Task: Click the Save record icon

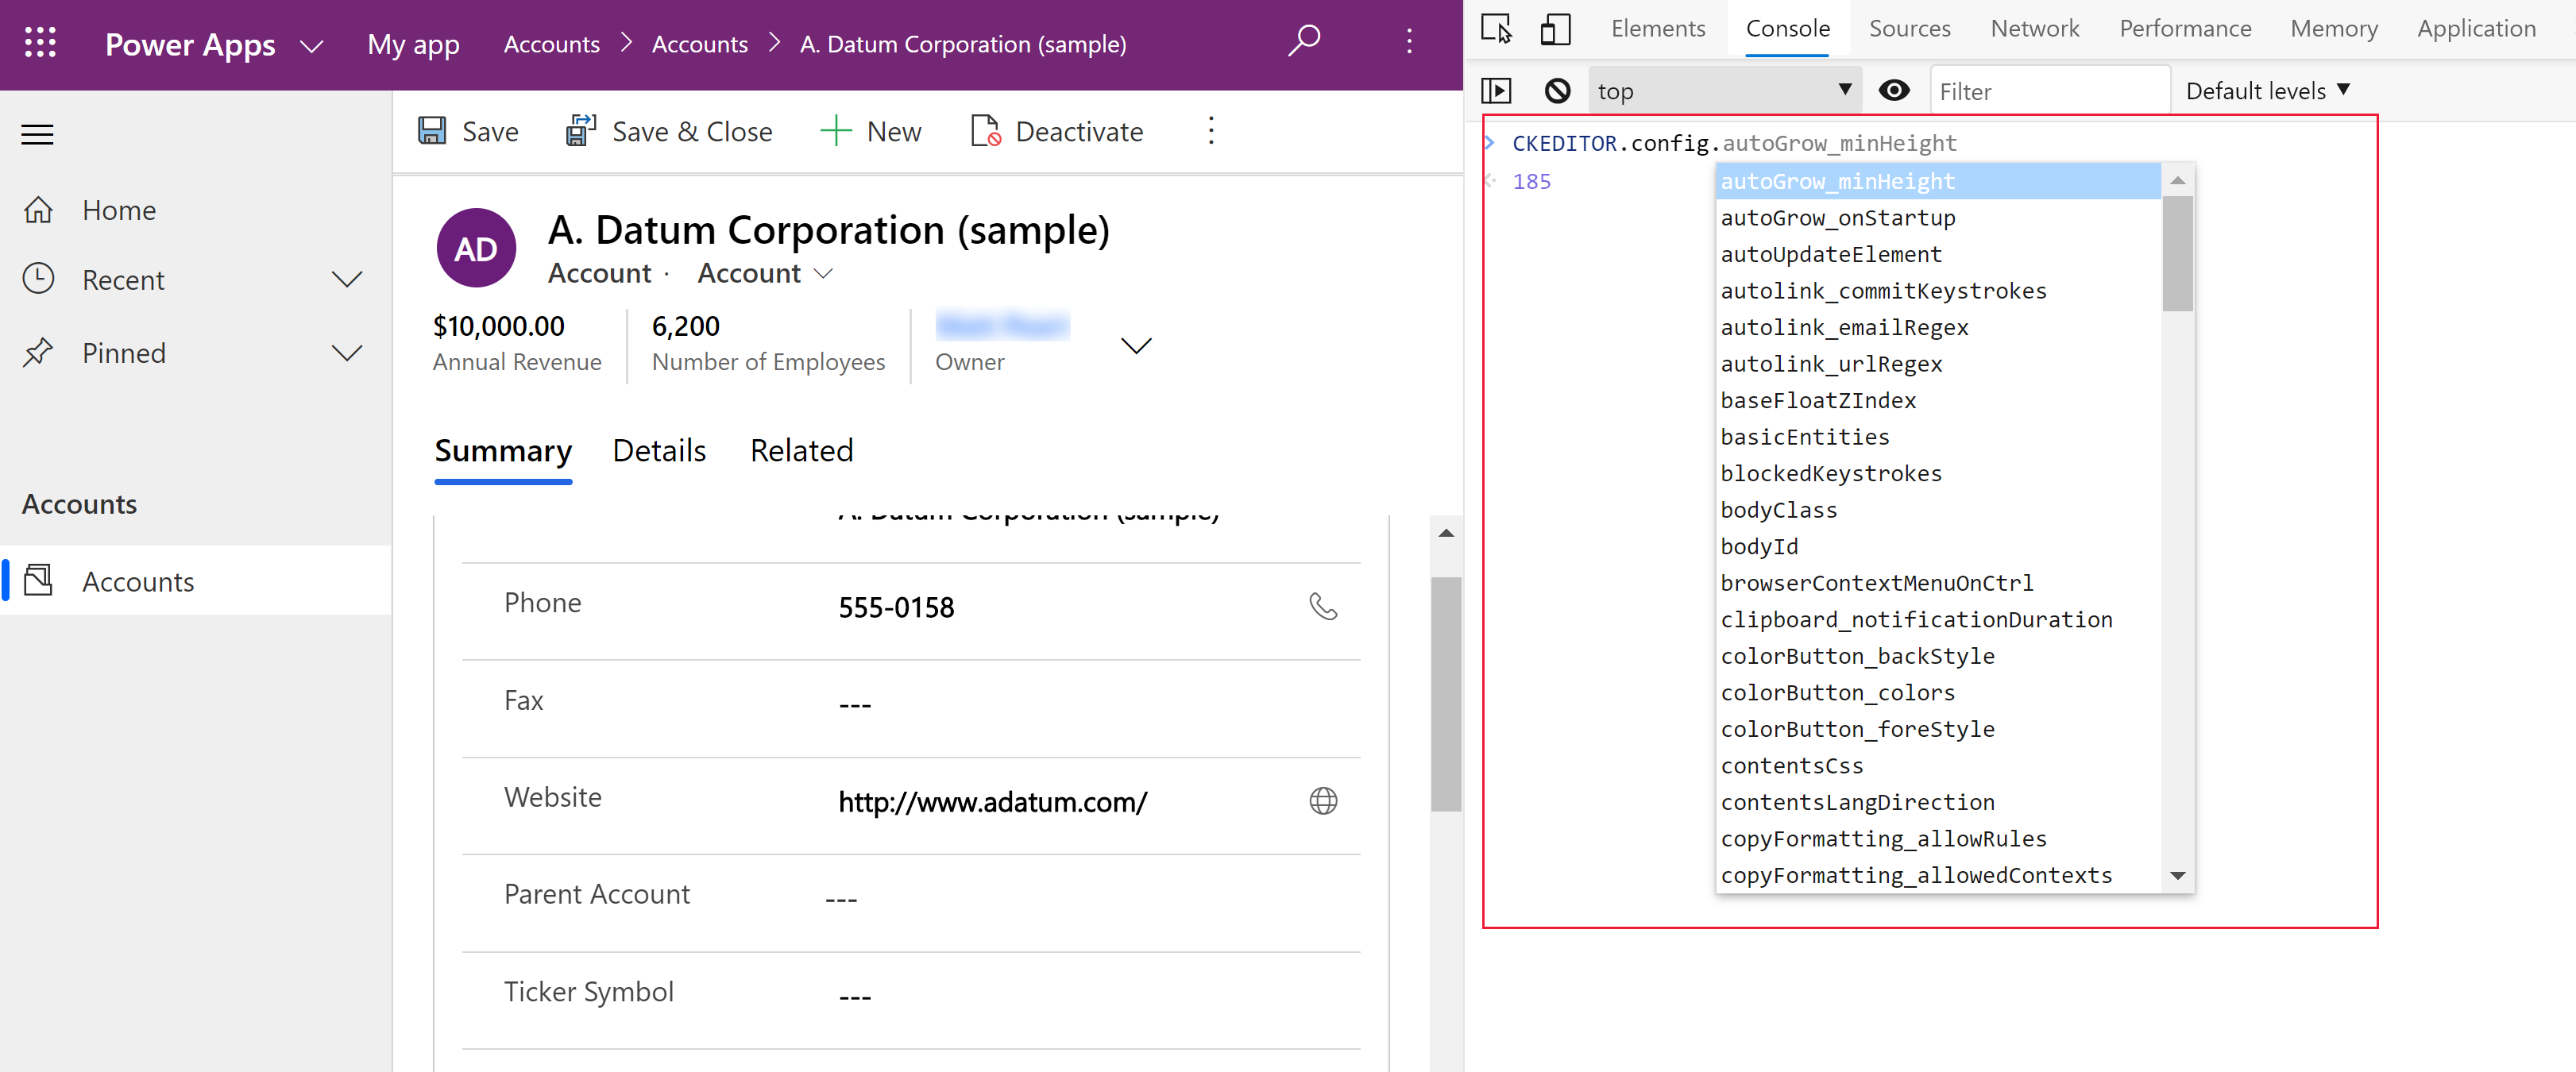Action: pyautogui.click(x=434, y=131)
